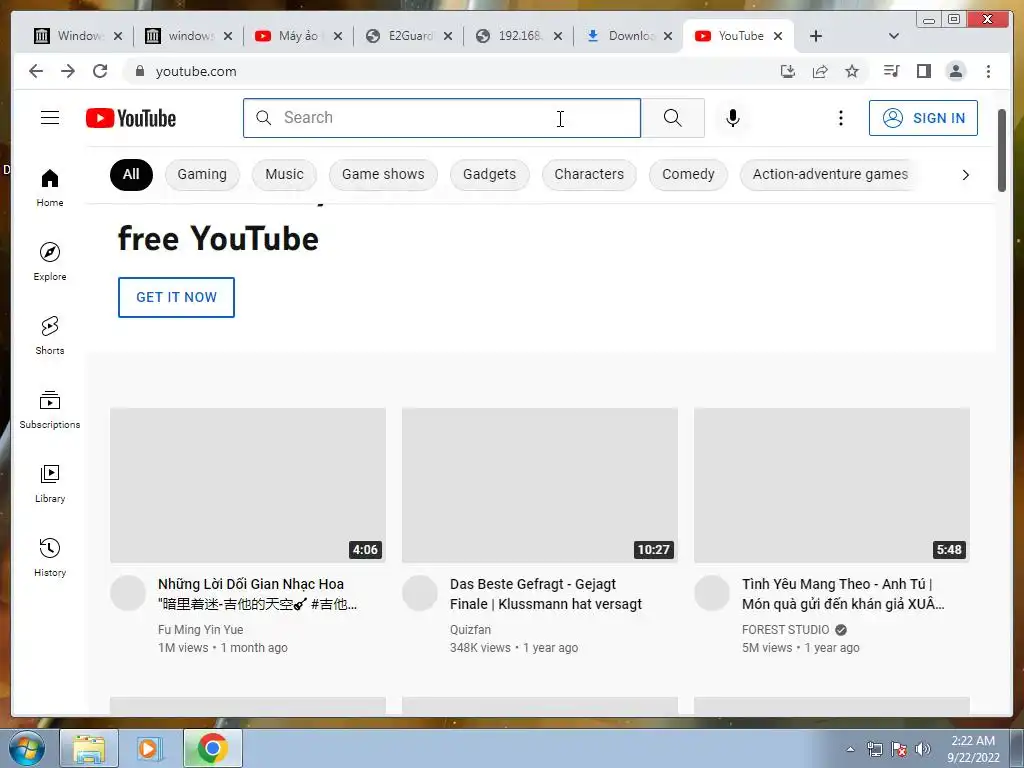Click browser Back arrow
The width and height of the screenshot is (1024, 768).
(x=36, y=71)
